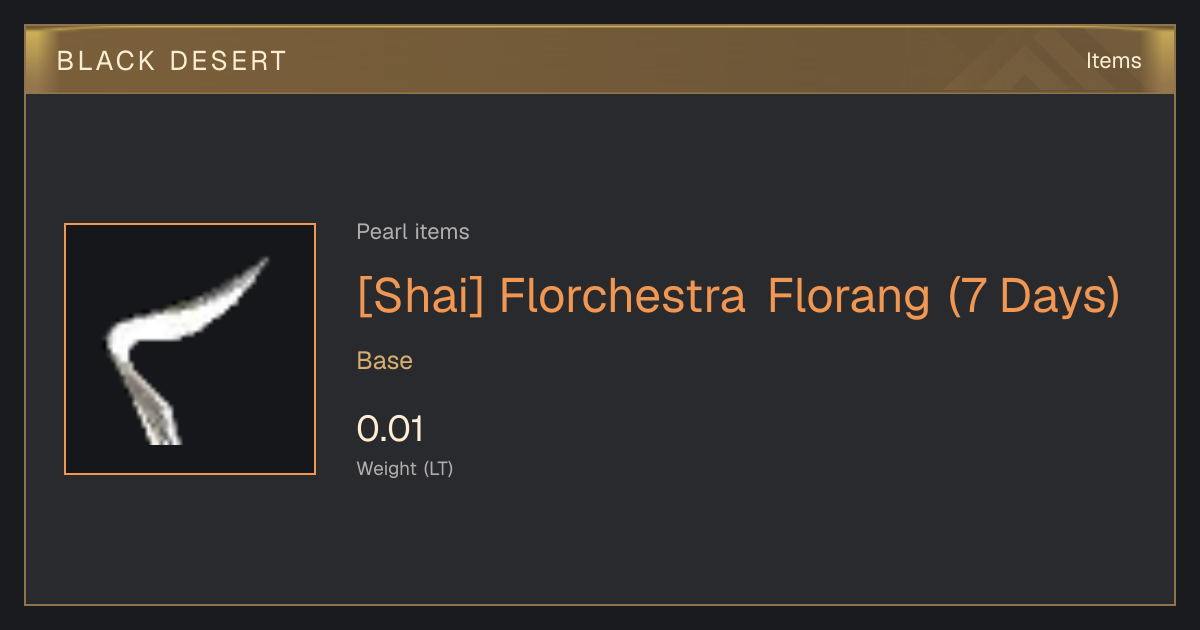1200x630 pixels.
Task: Click the [Shai] class tag in title
Action: pyautogui.click(x=421, y=297)
